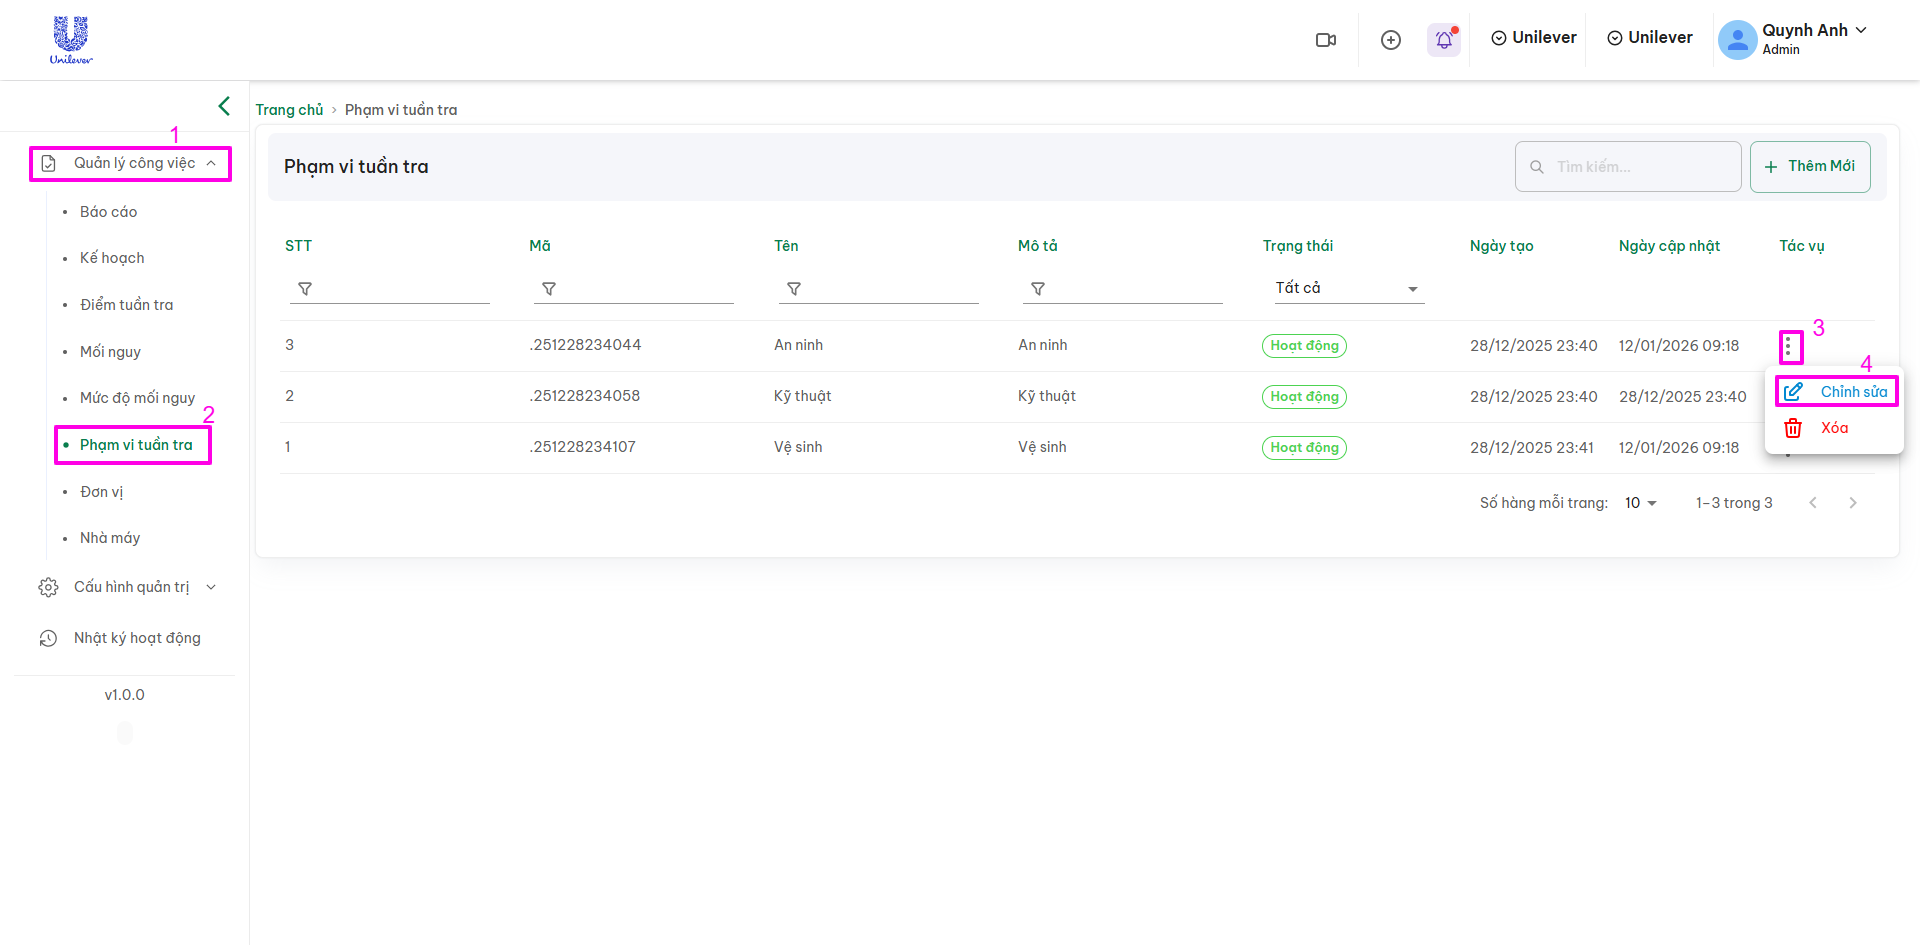Viewport: 1920px width, 945px height.
Task: Collapse the sidebar with the left chevron
Action: 224,106
